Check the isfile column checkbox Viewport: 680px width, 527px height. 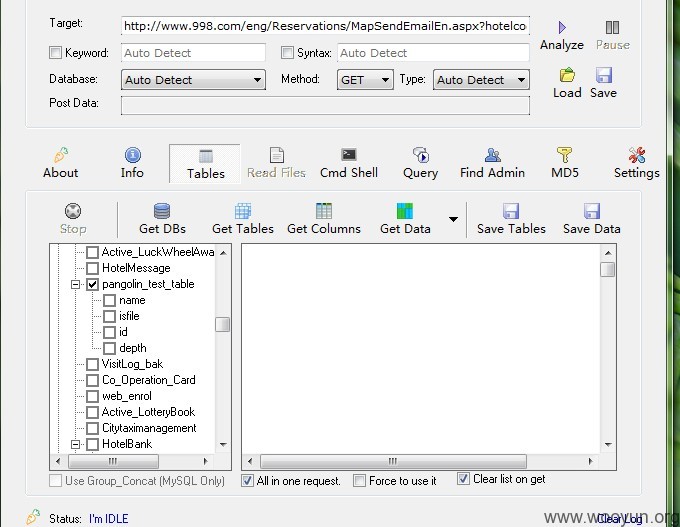[x=109, y=316]
